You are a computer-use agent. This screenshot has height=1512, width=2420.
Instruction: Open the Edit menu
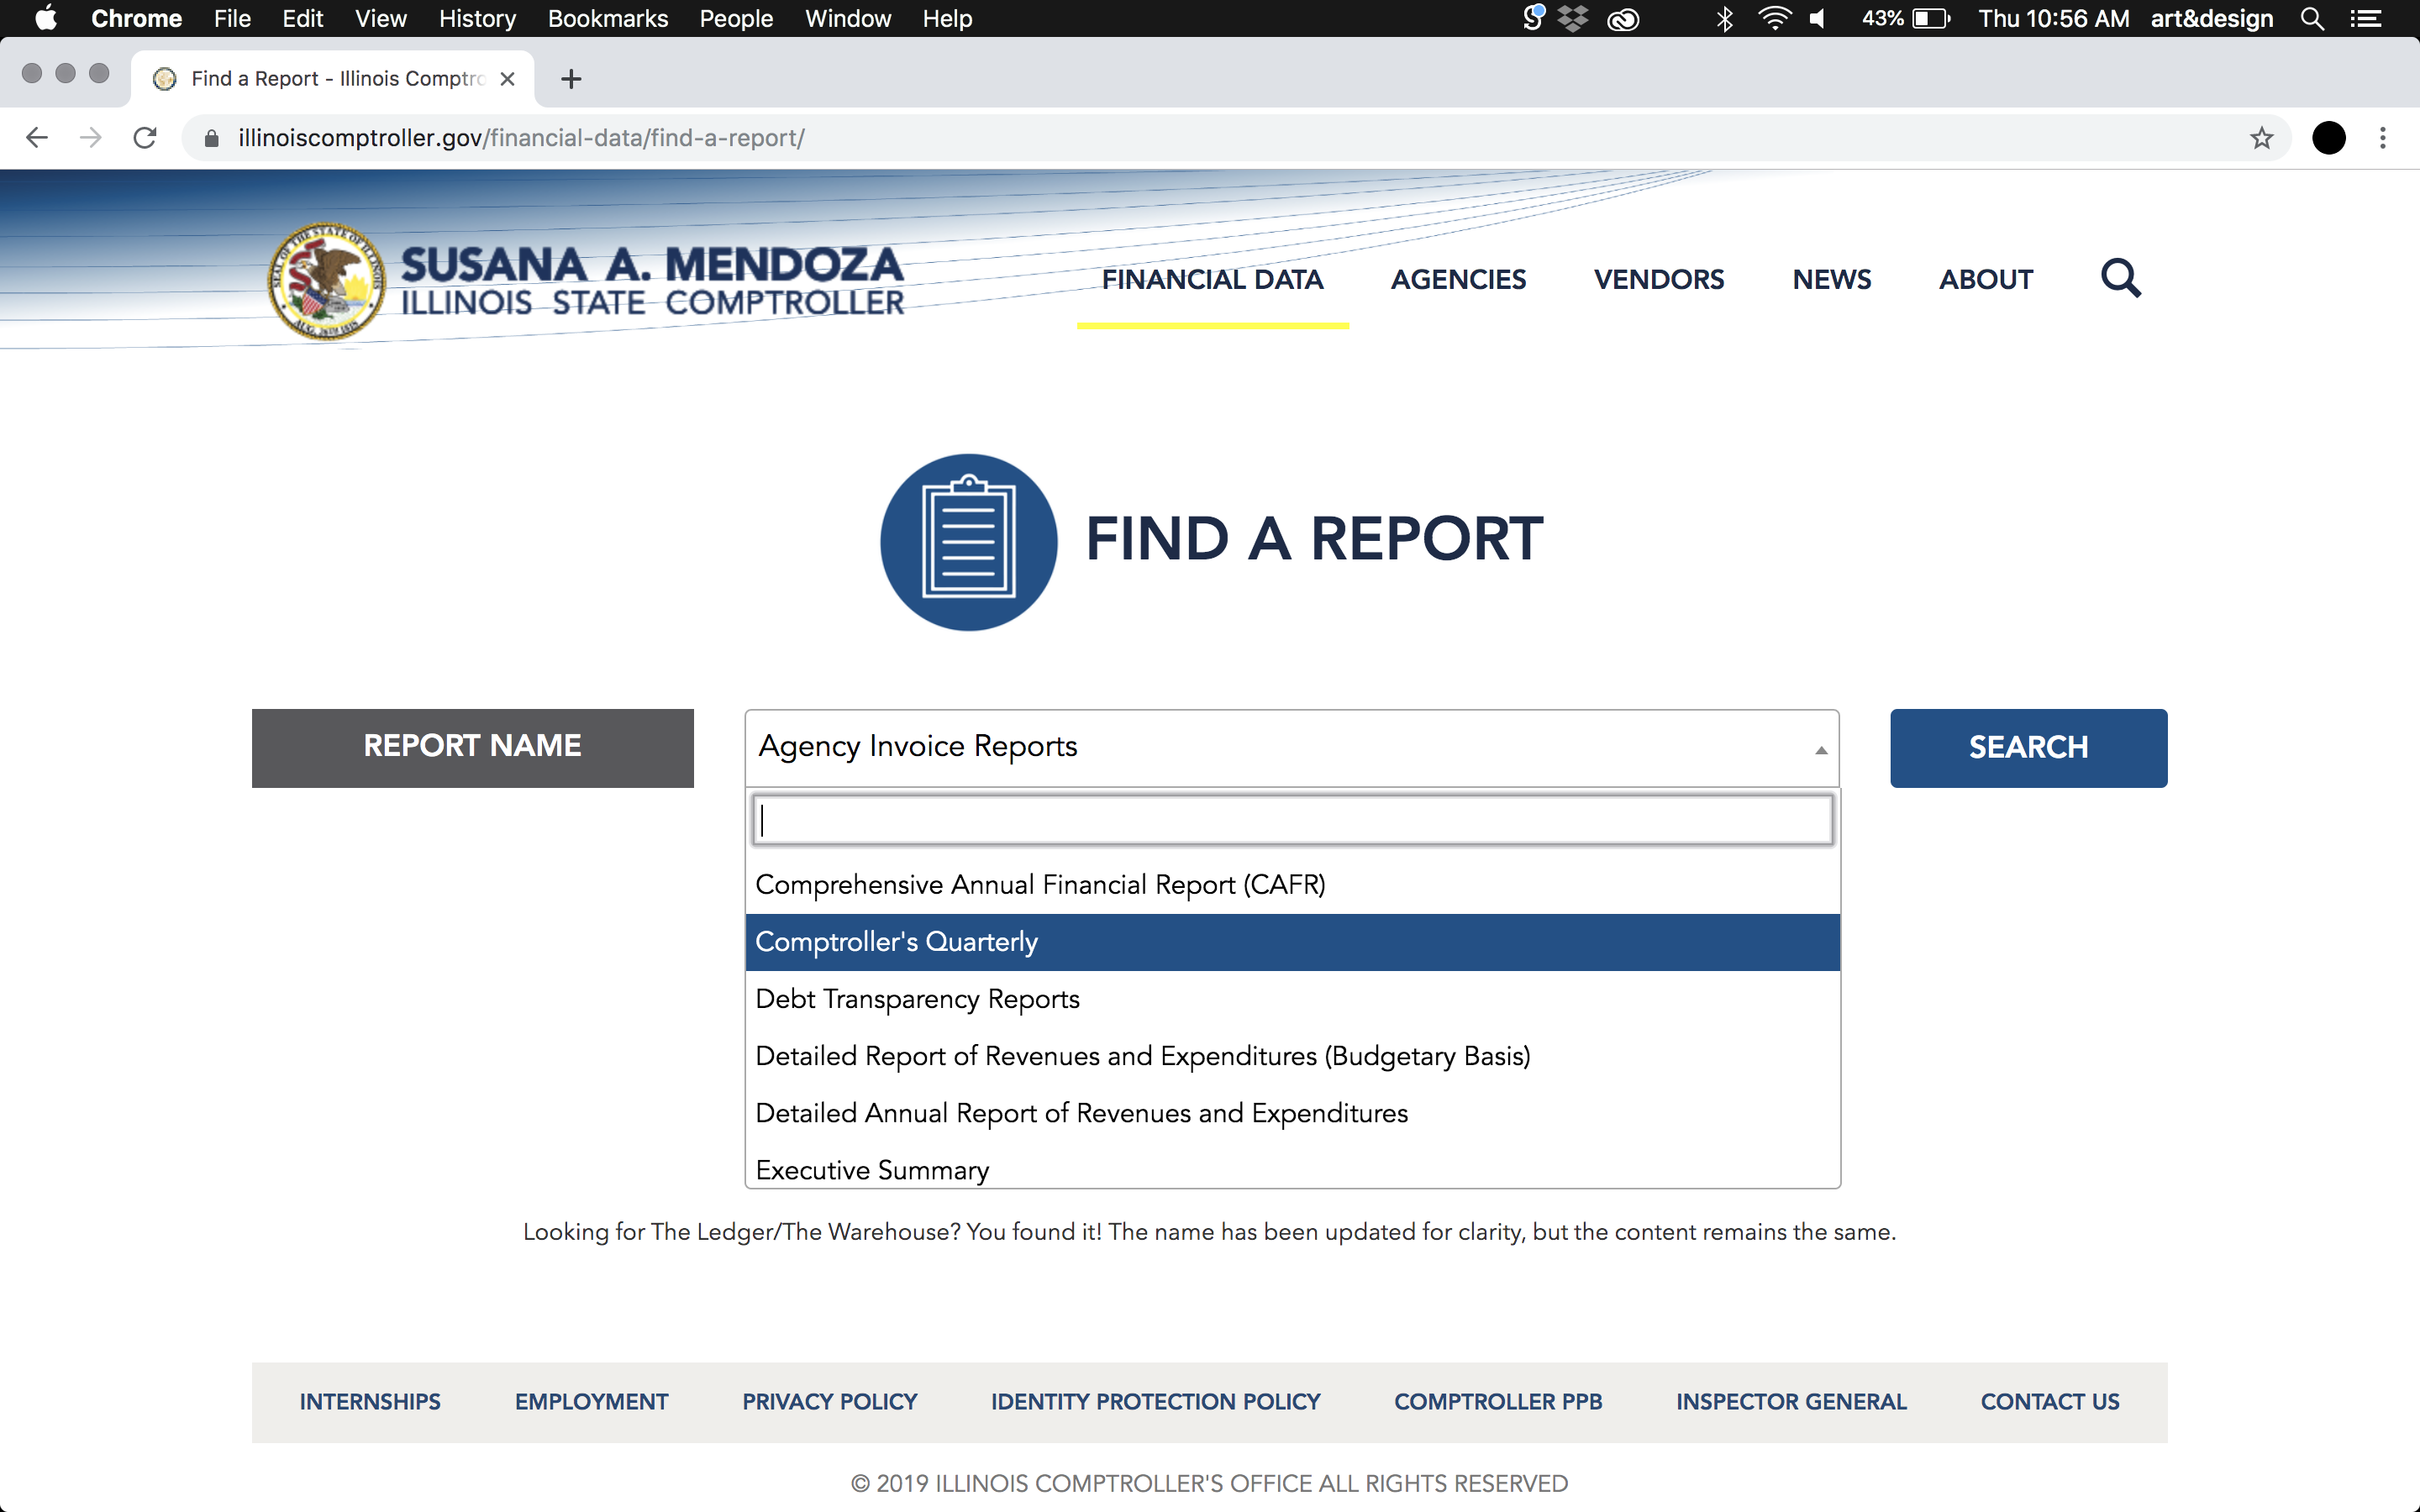click(x=302, y=18)
